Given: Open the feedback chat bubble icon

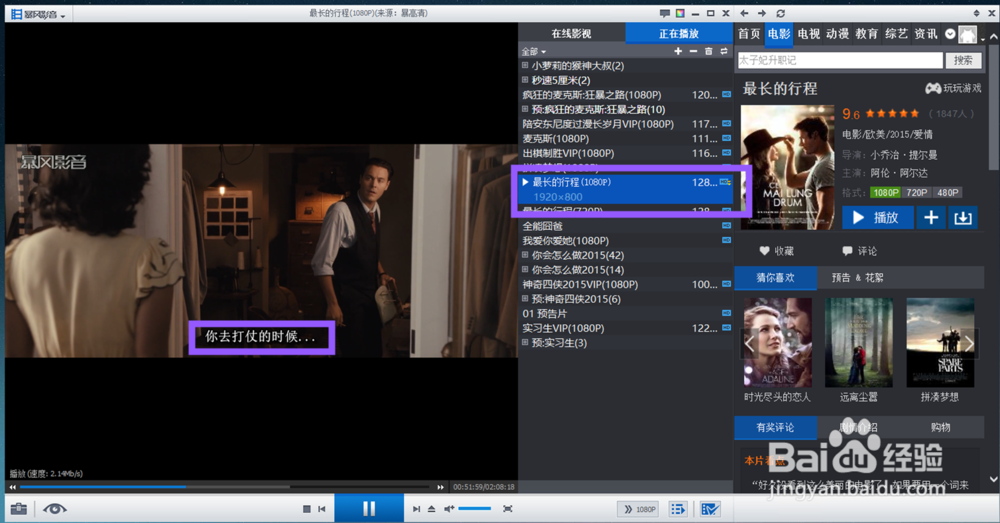Looking at the screenshot, I should (665, 13).
